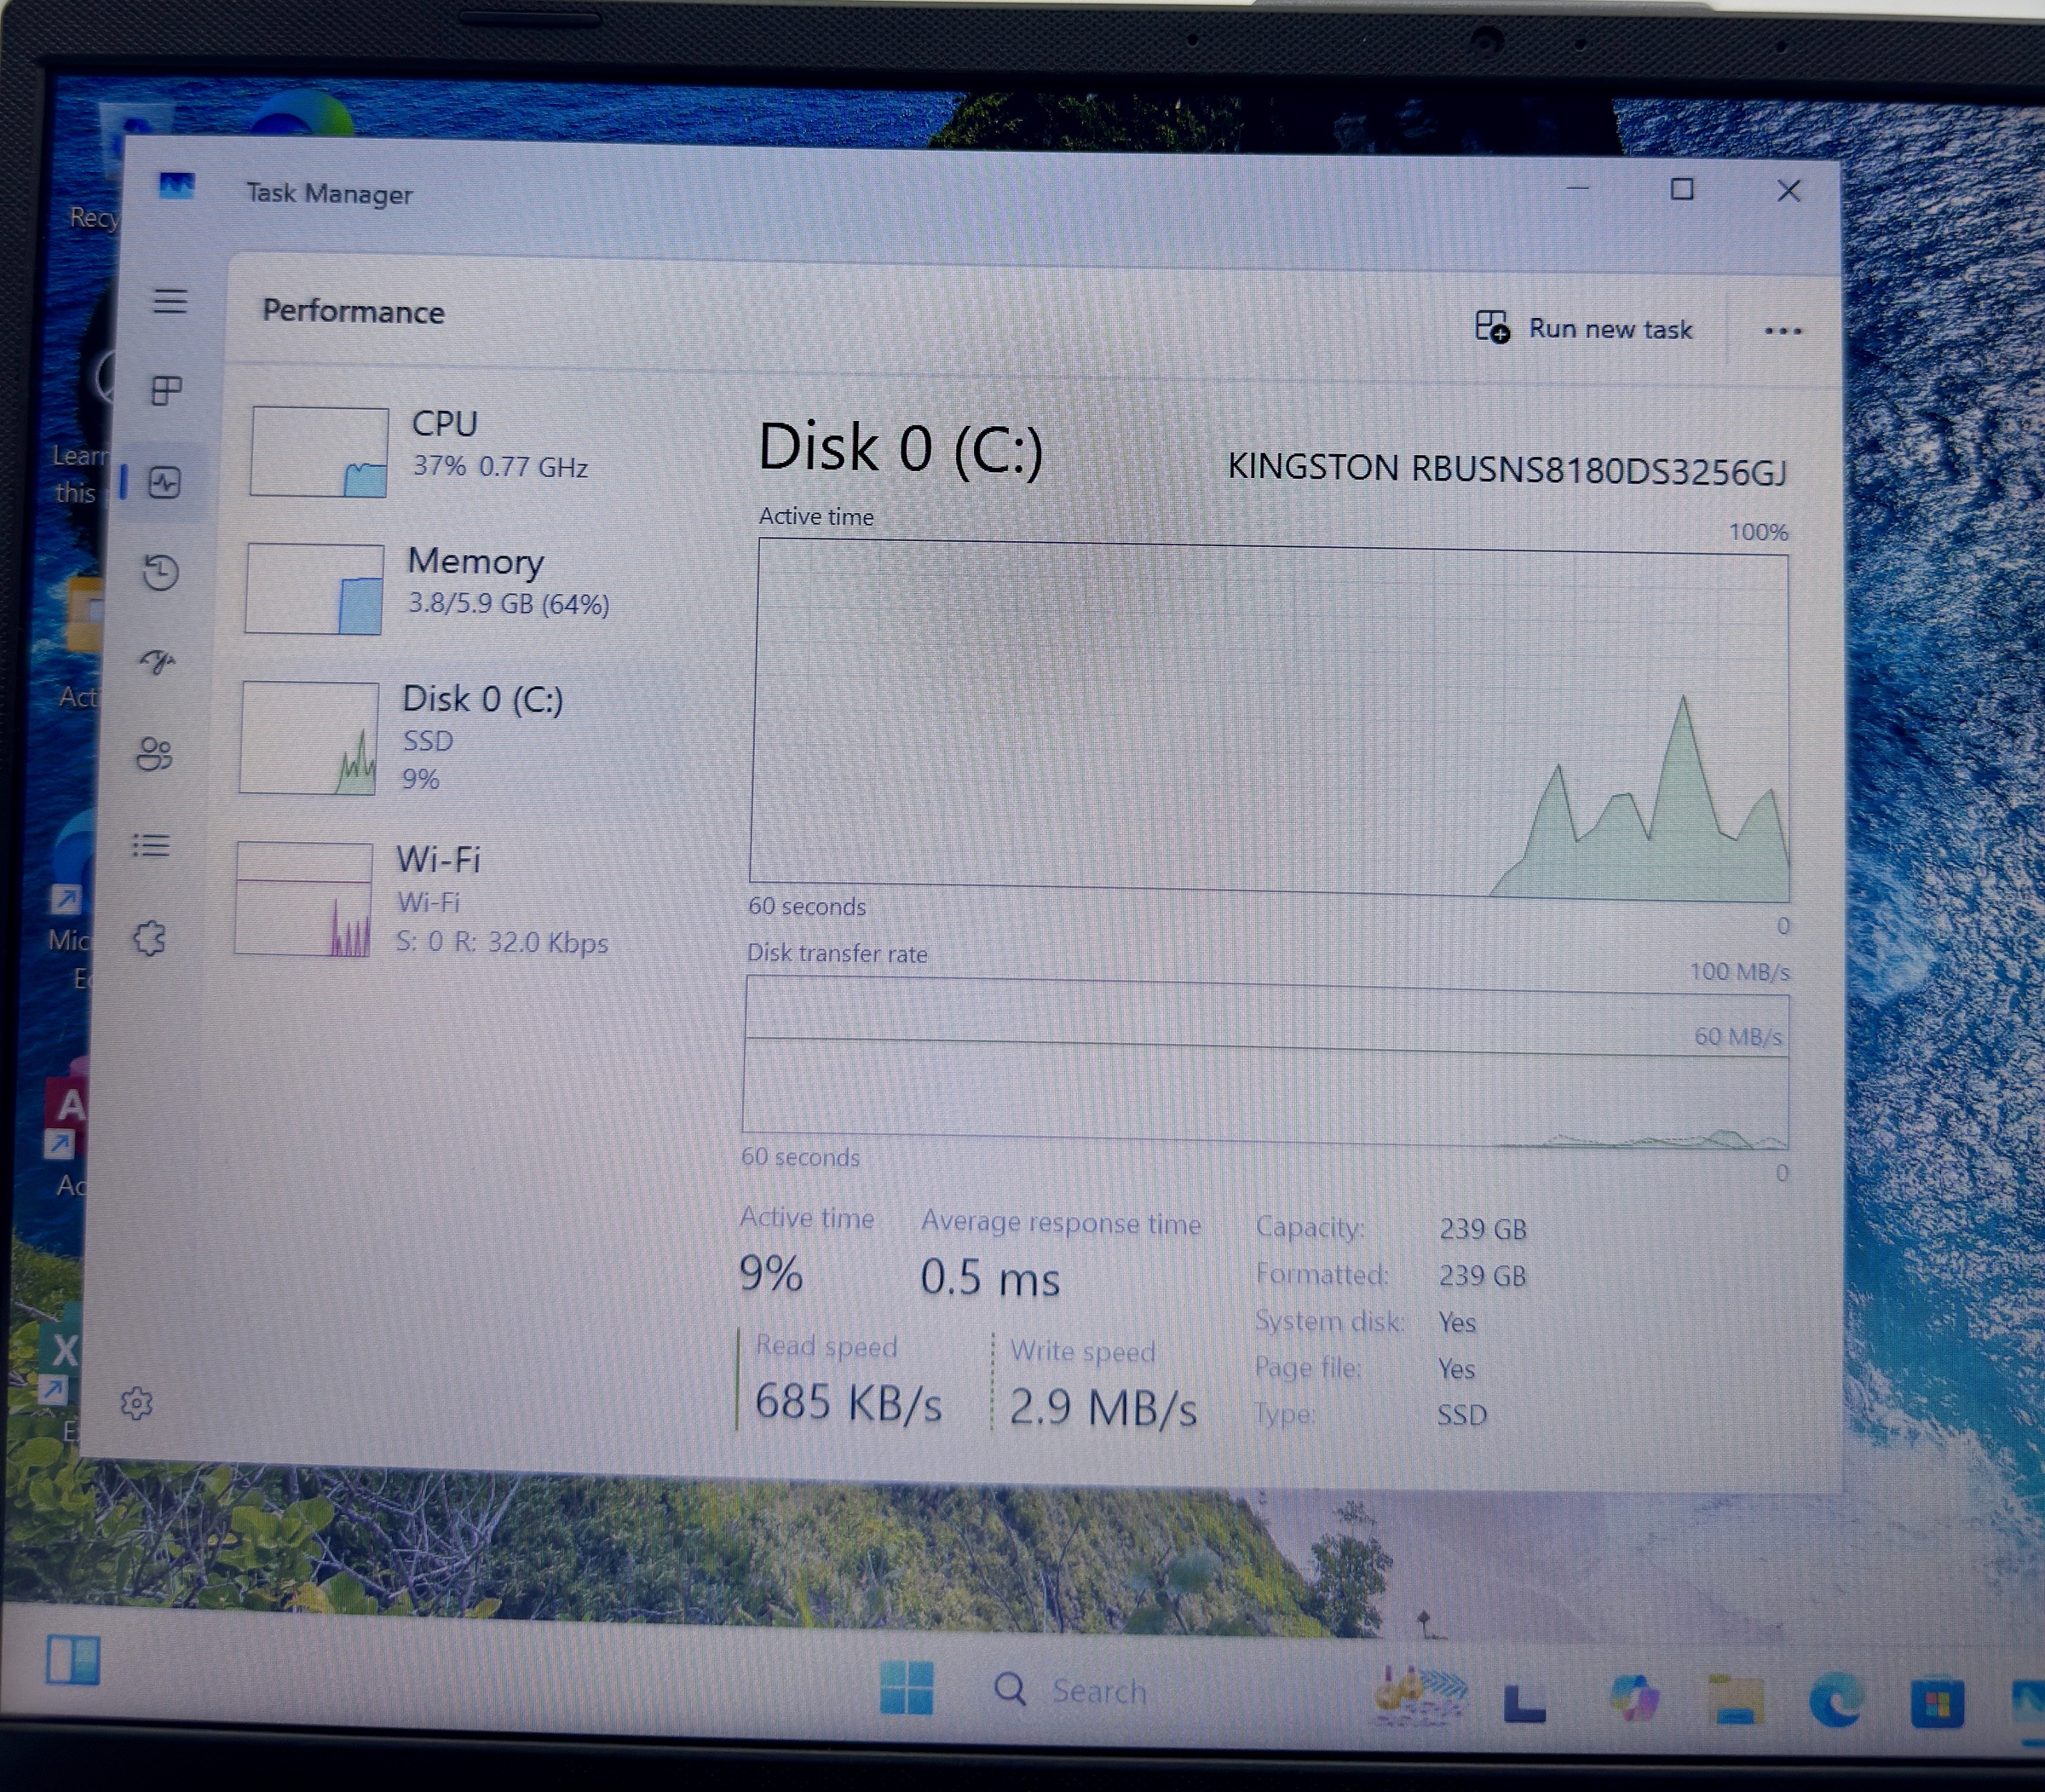Open the Services page icon

coord(149,938)
